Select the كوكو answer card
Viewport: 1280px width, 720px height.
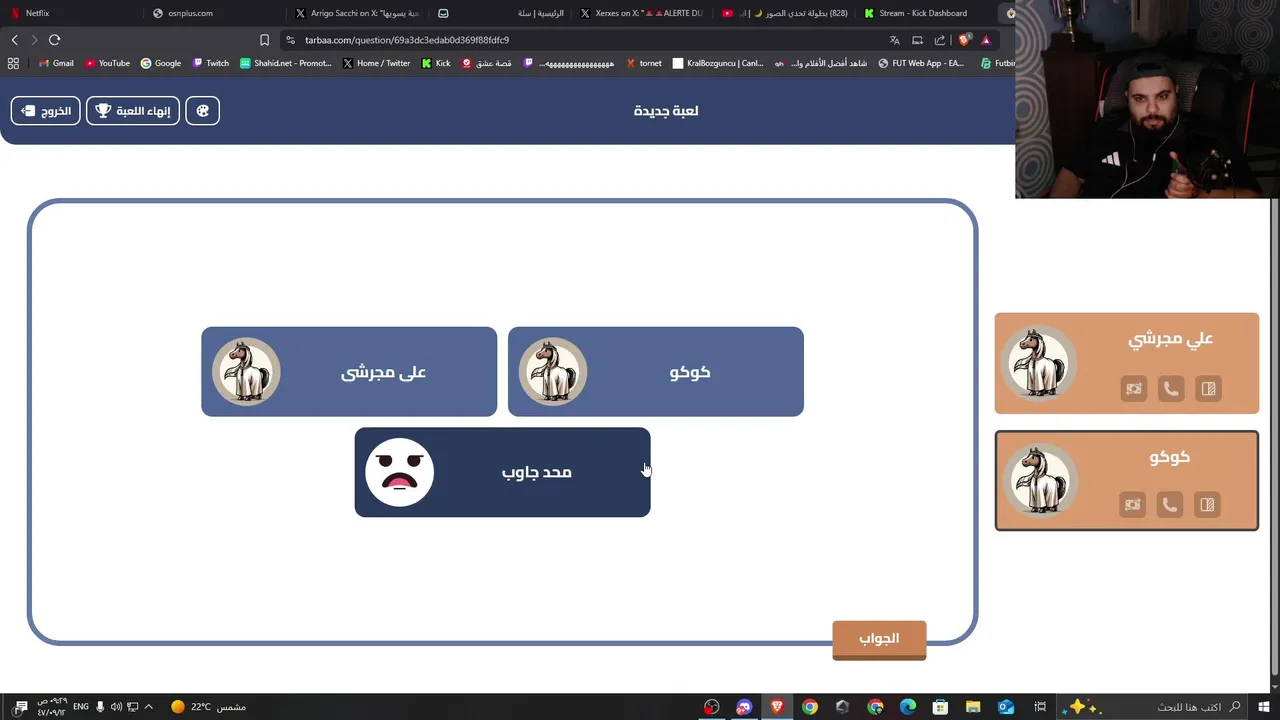(x=656, y=372)
